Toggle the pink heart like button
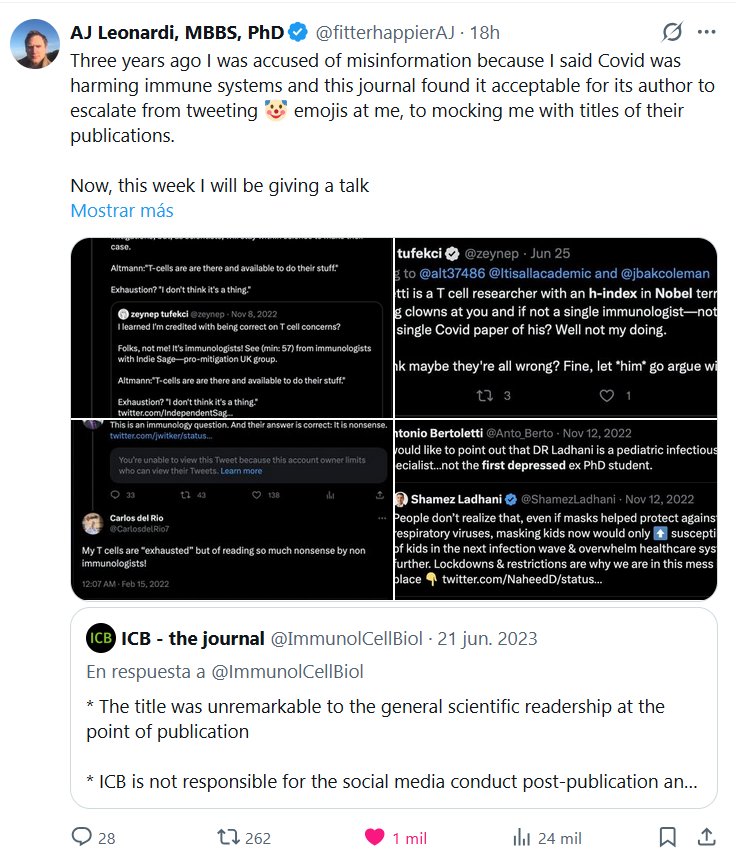Viewport: 736px width, 860px height. [373, 837]
